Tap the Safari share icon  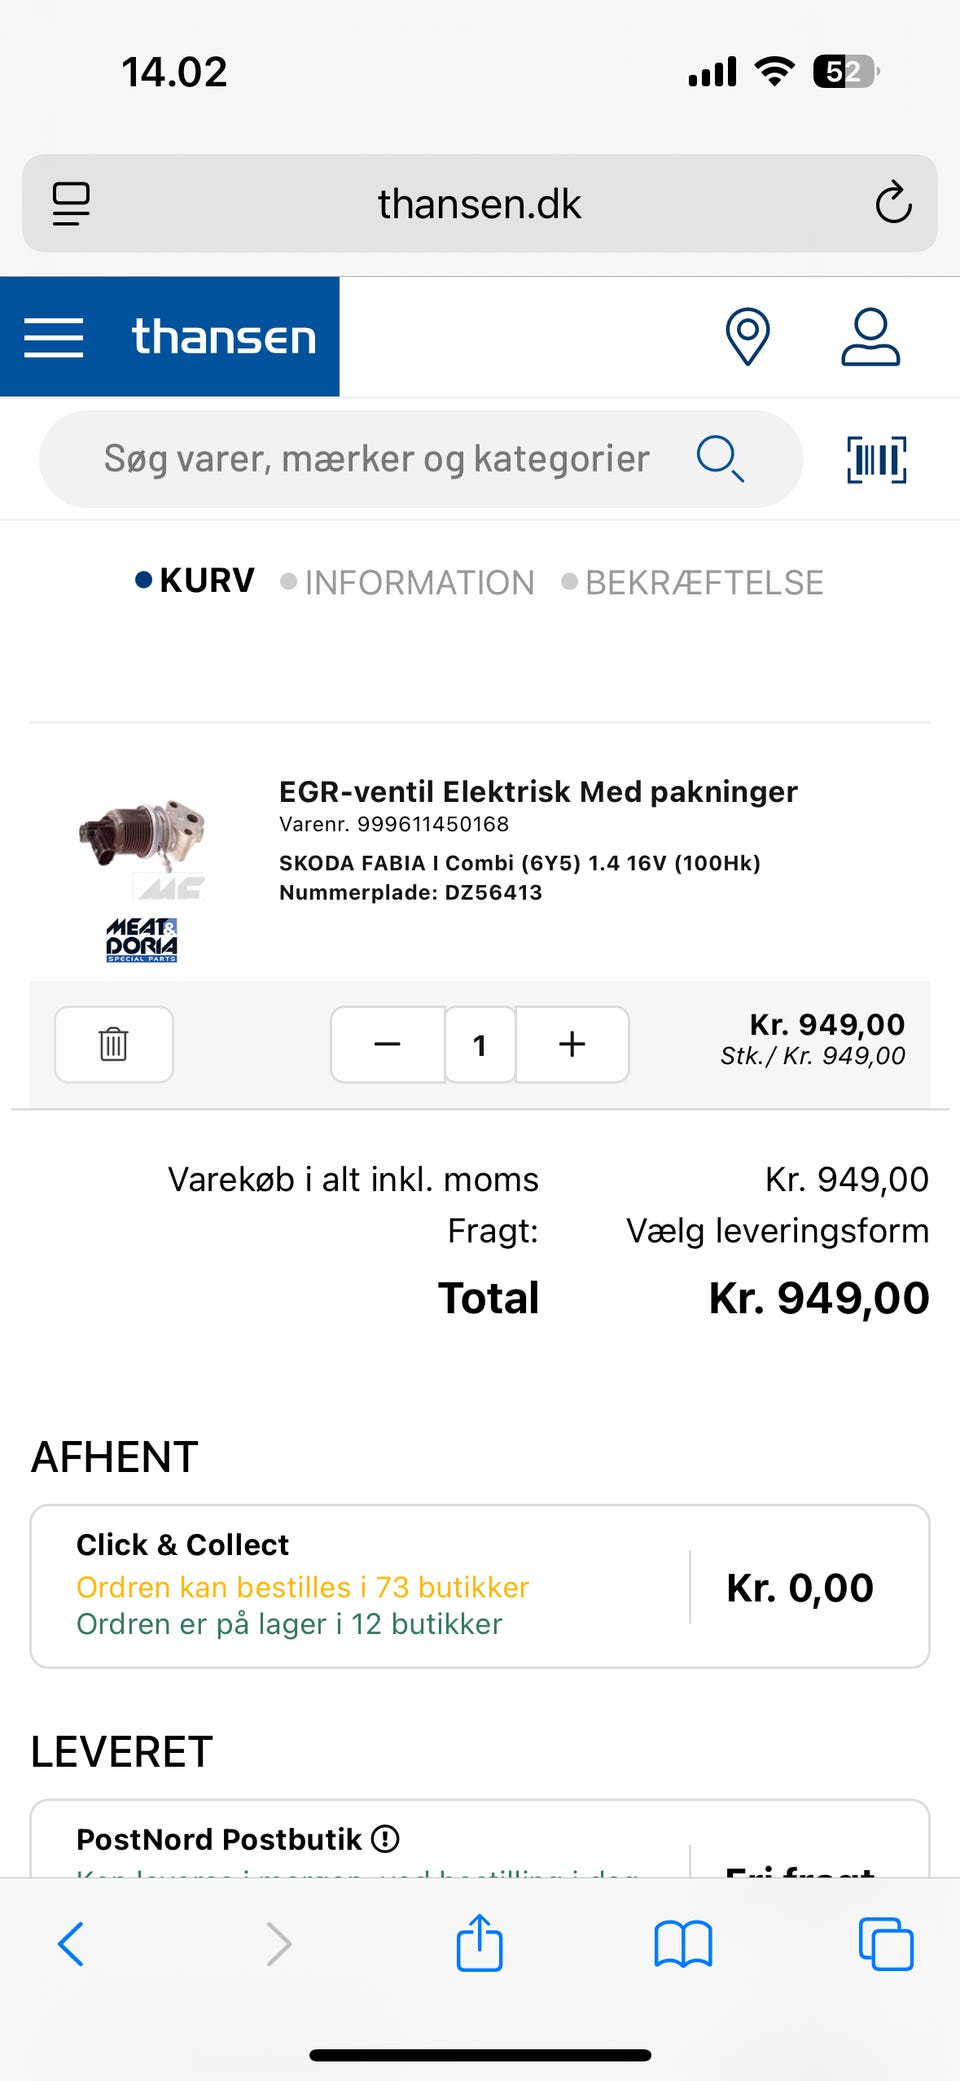coord(479,1943)
